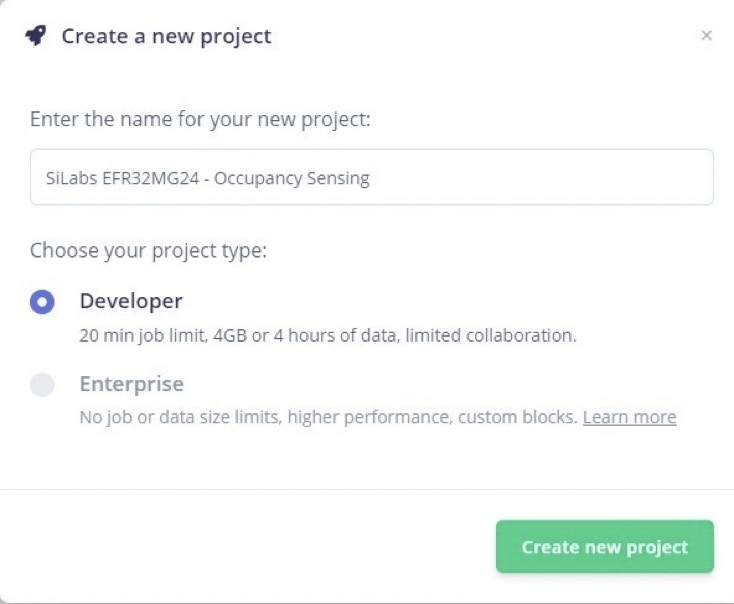The image size is (734, 604).
Task: Click the '20 min job limit' description text
Action: point(144,335)
